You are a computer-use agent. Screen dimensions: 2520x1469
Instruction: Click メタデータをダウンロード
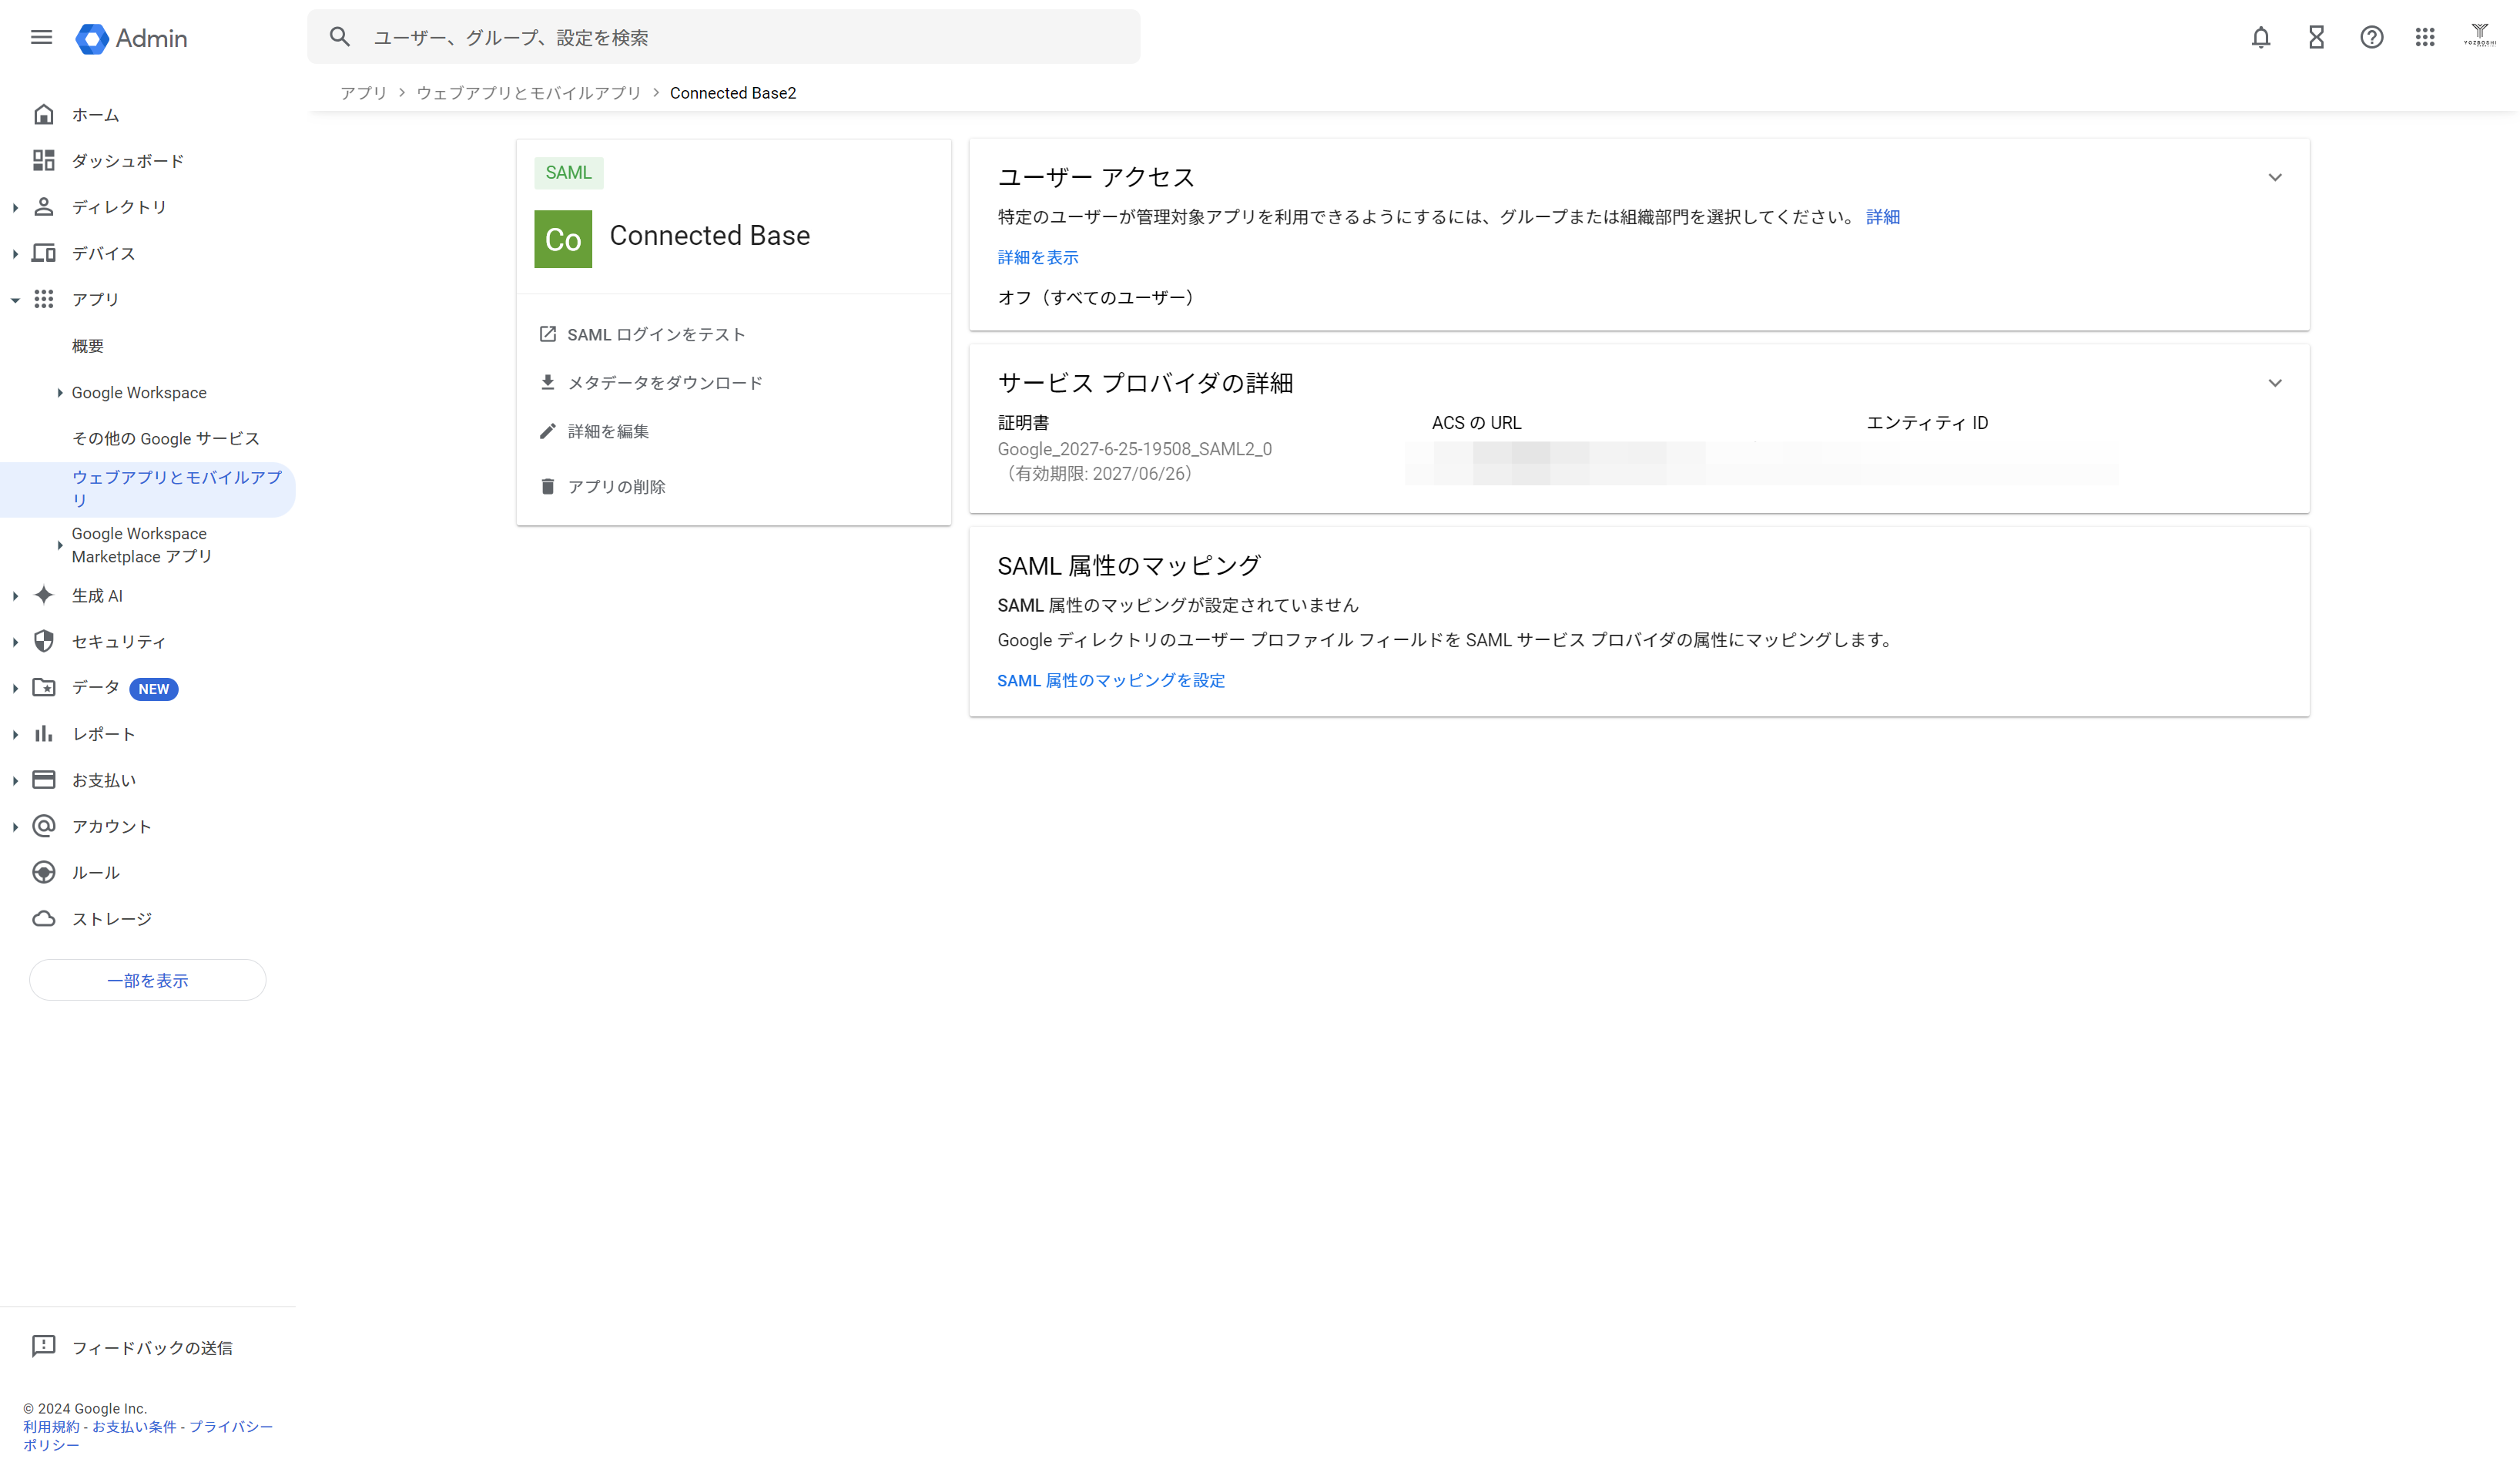pos(651,383)
